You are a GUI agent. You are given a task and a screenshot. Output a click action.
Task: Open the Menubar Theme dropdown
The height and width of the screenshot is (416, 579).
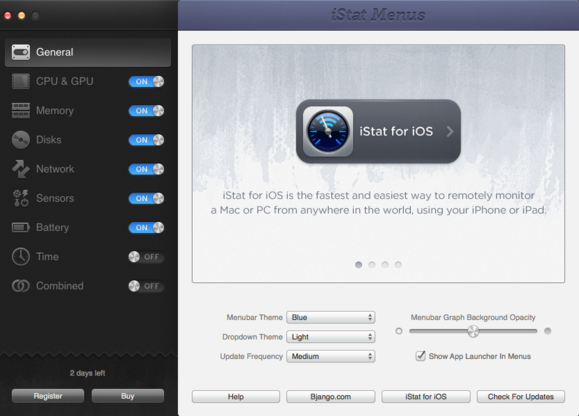click(331, 317)
